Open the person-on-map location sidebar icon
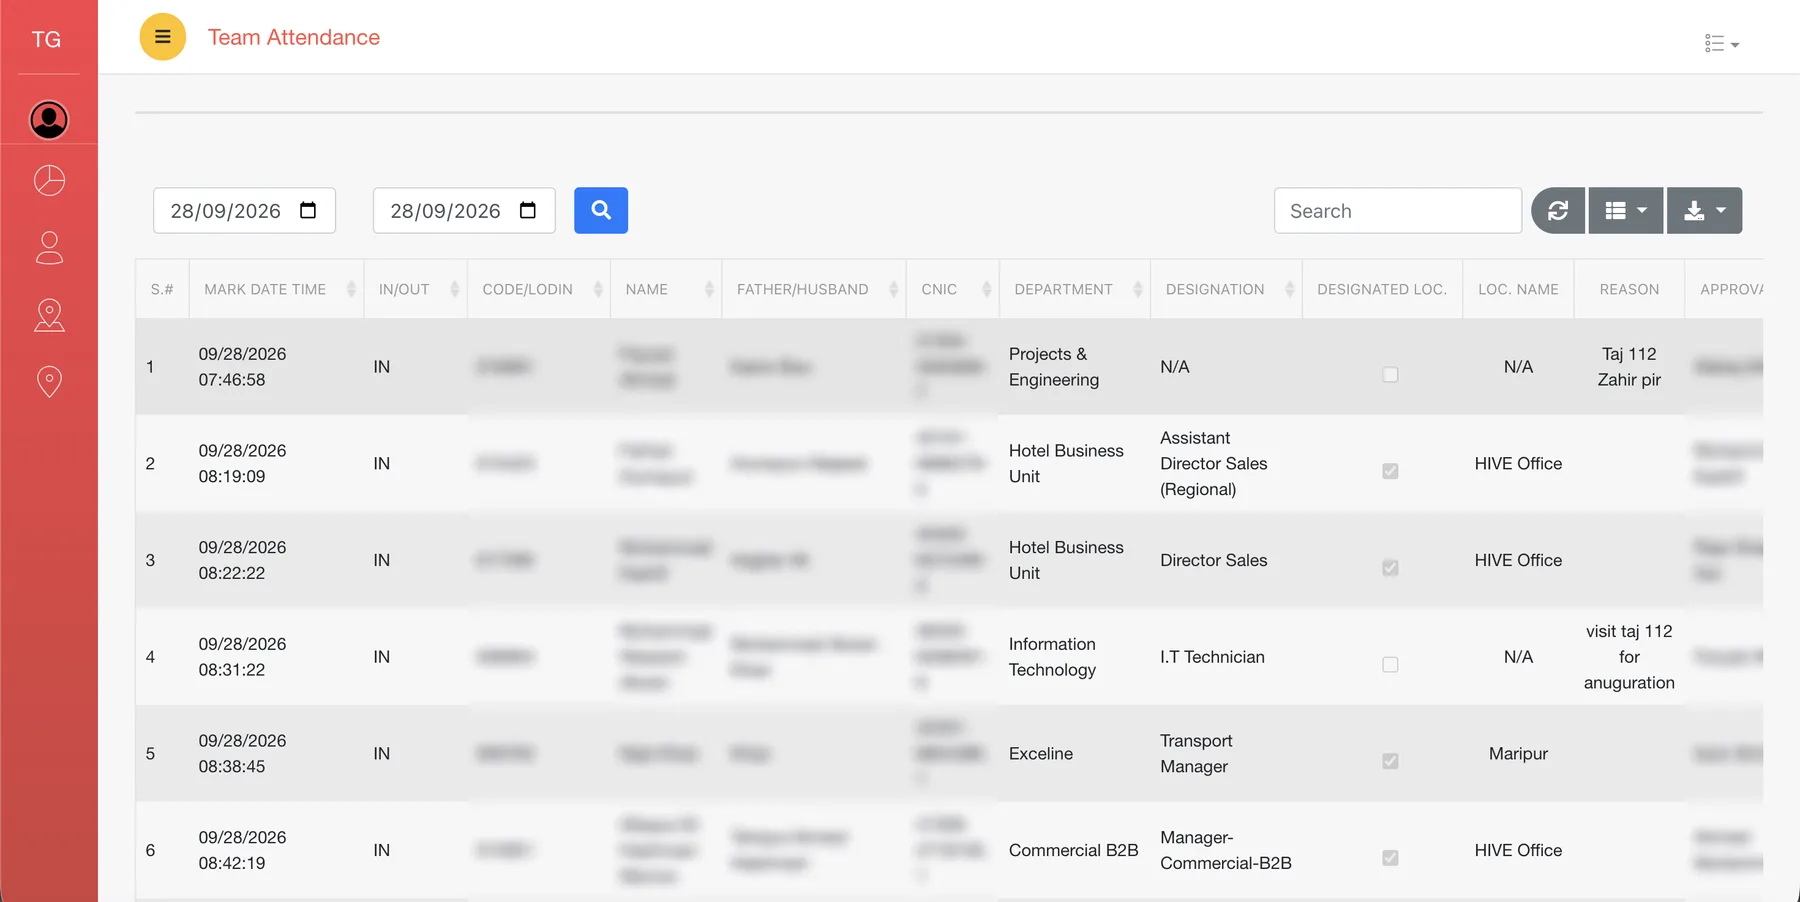This screenshot has width=1800, height=902. pos(49,315)
